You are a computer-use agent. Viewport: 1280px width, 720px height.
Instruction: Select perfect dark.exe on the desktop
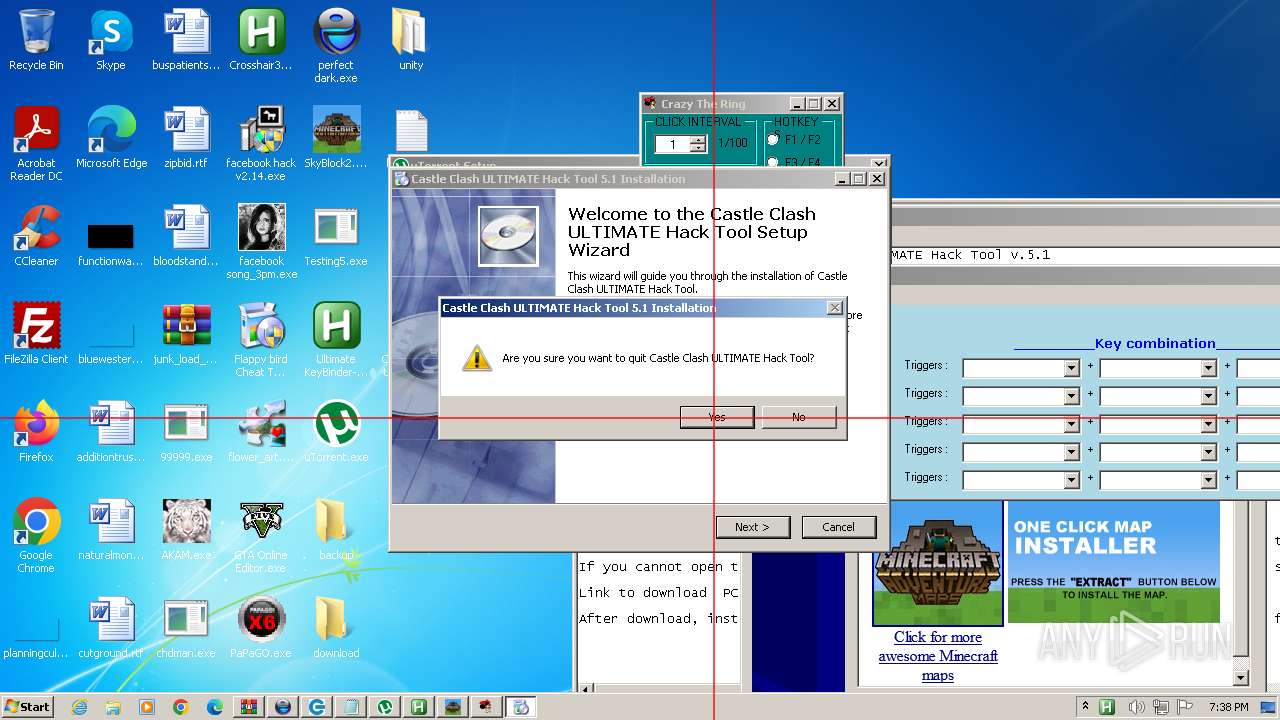pos(336,46)
